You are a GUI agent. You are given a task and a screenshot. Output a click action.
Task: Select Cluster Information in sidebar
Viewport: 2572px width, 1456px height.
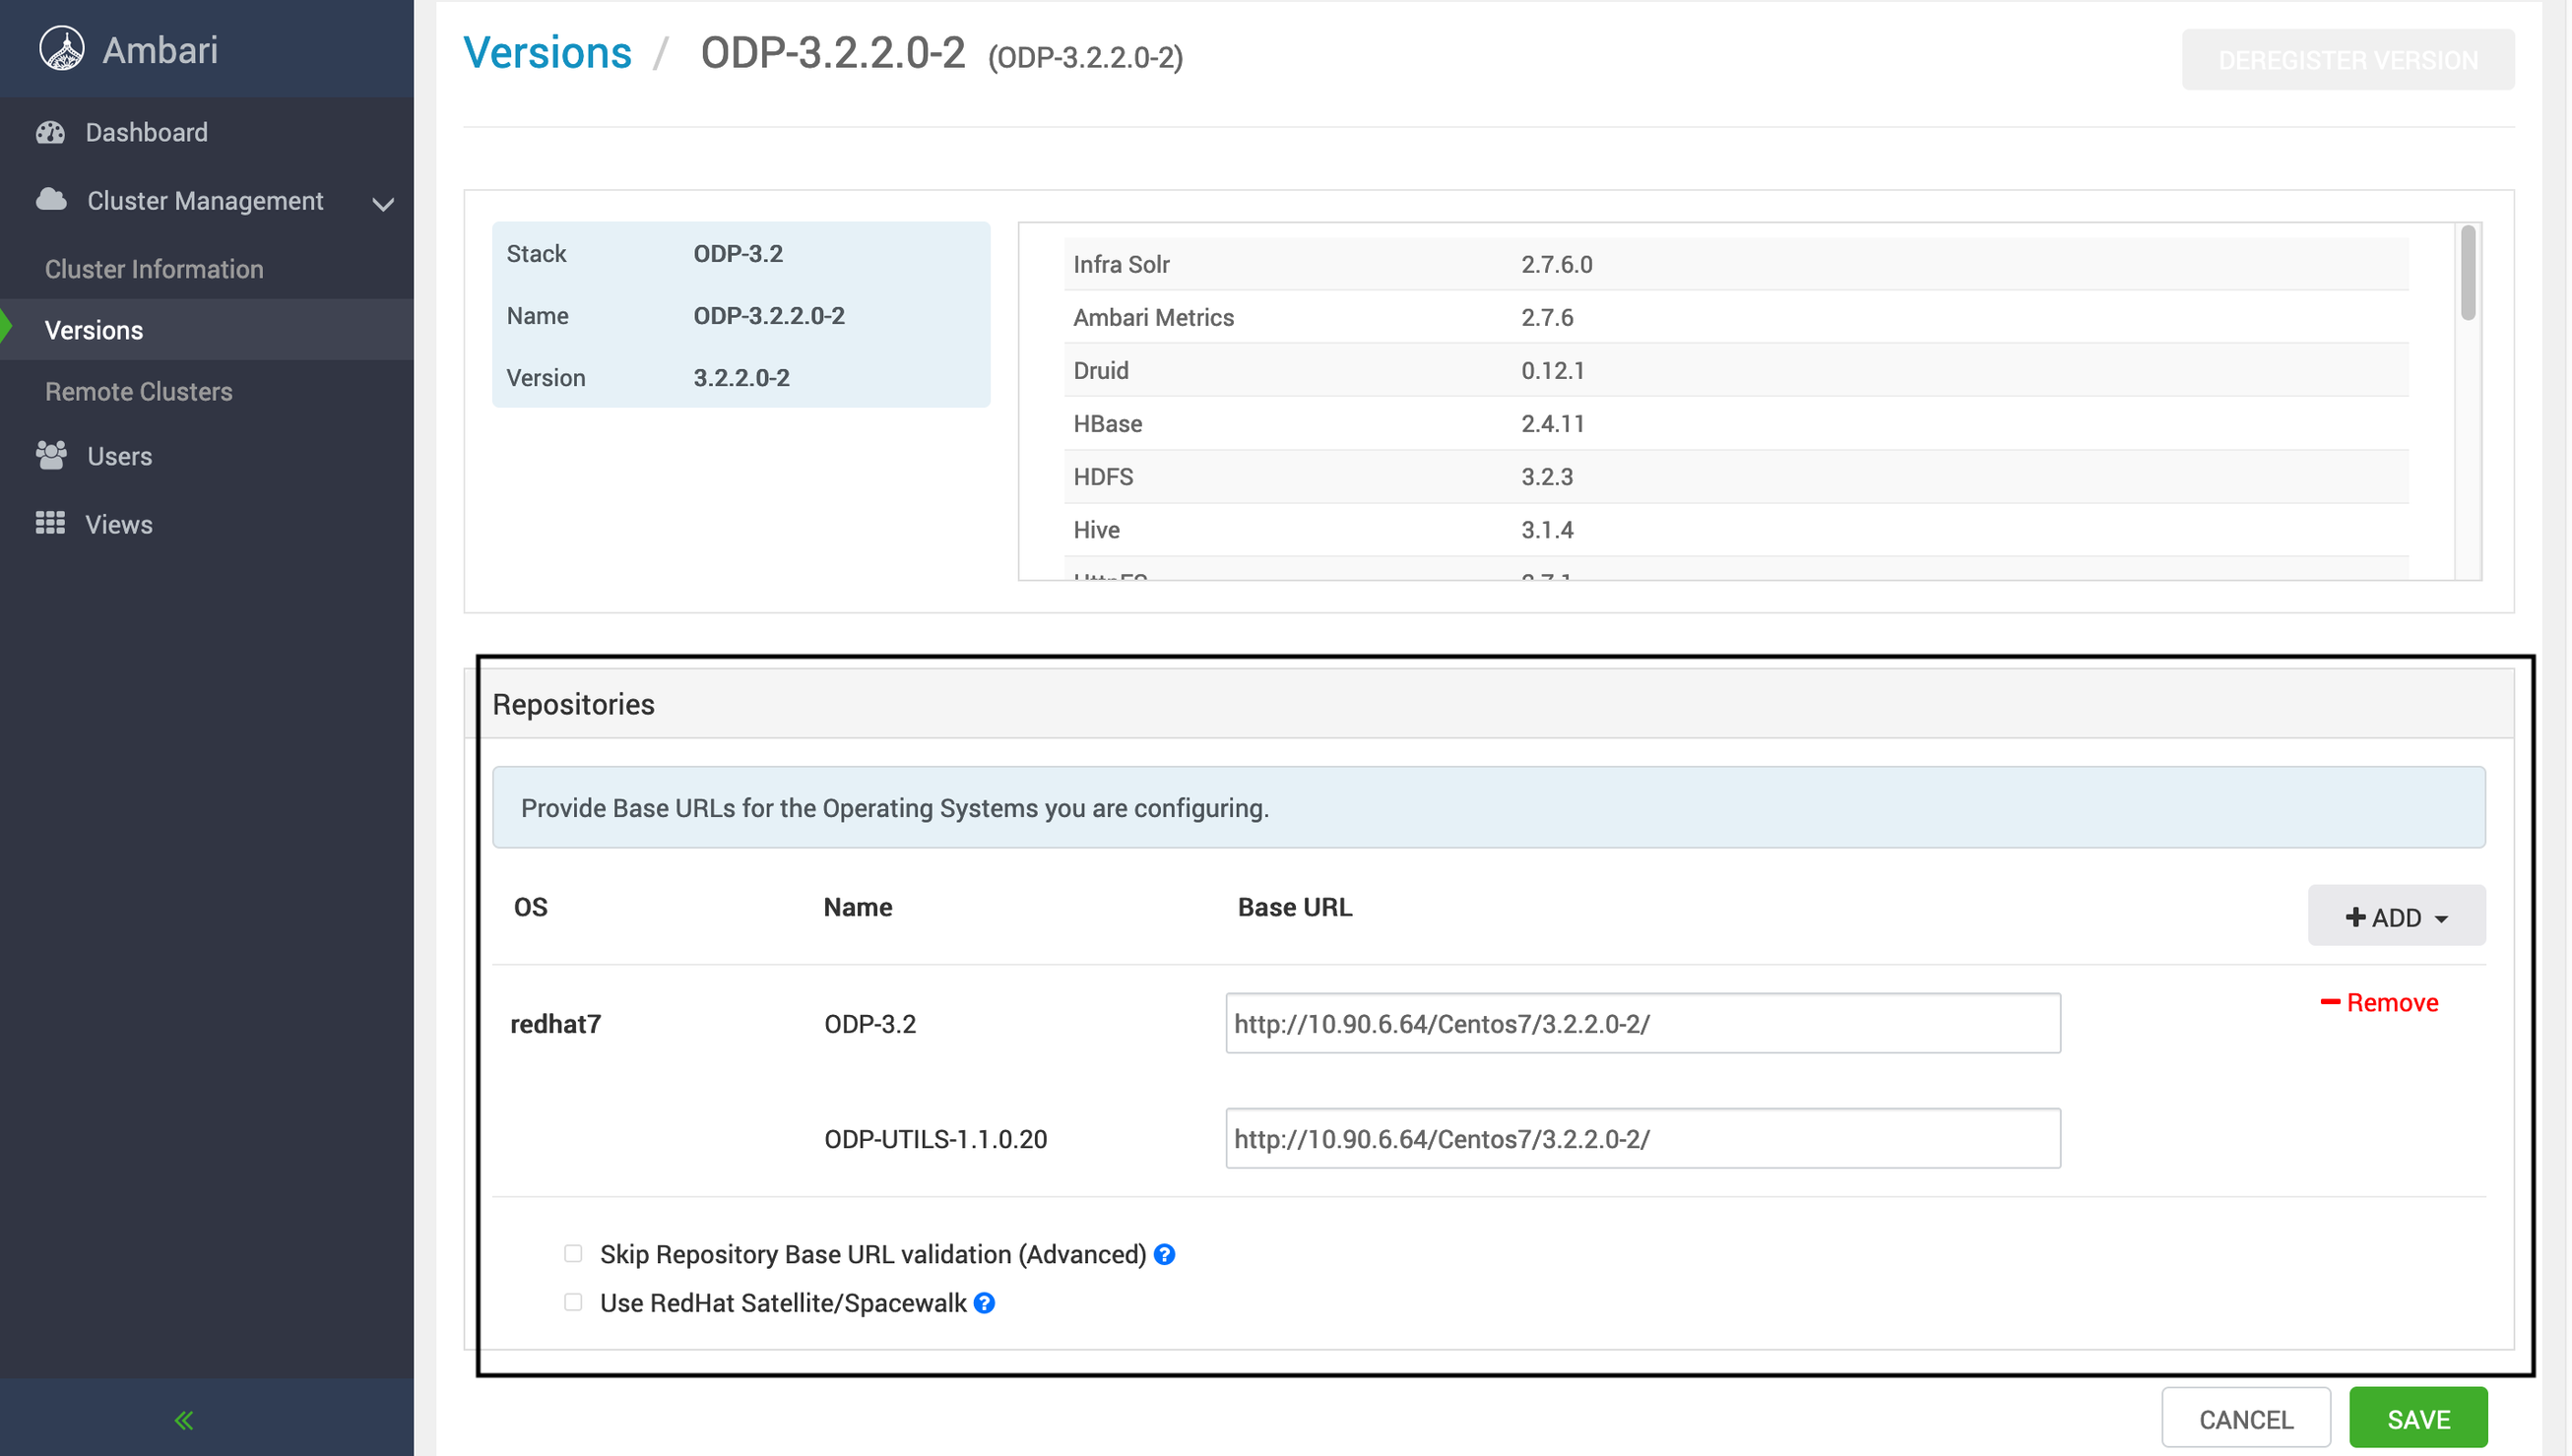[x=154, y=269]
